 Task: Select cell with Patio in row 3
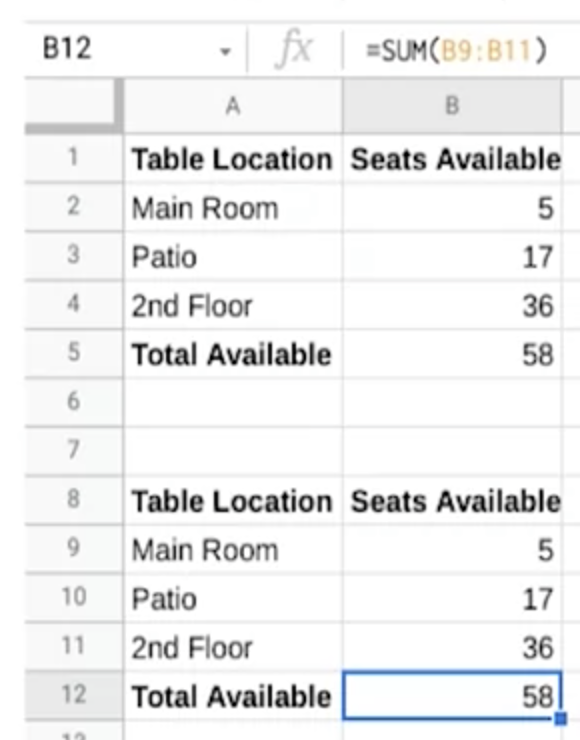point(233,256)
